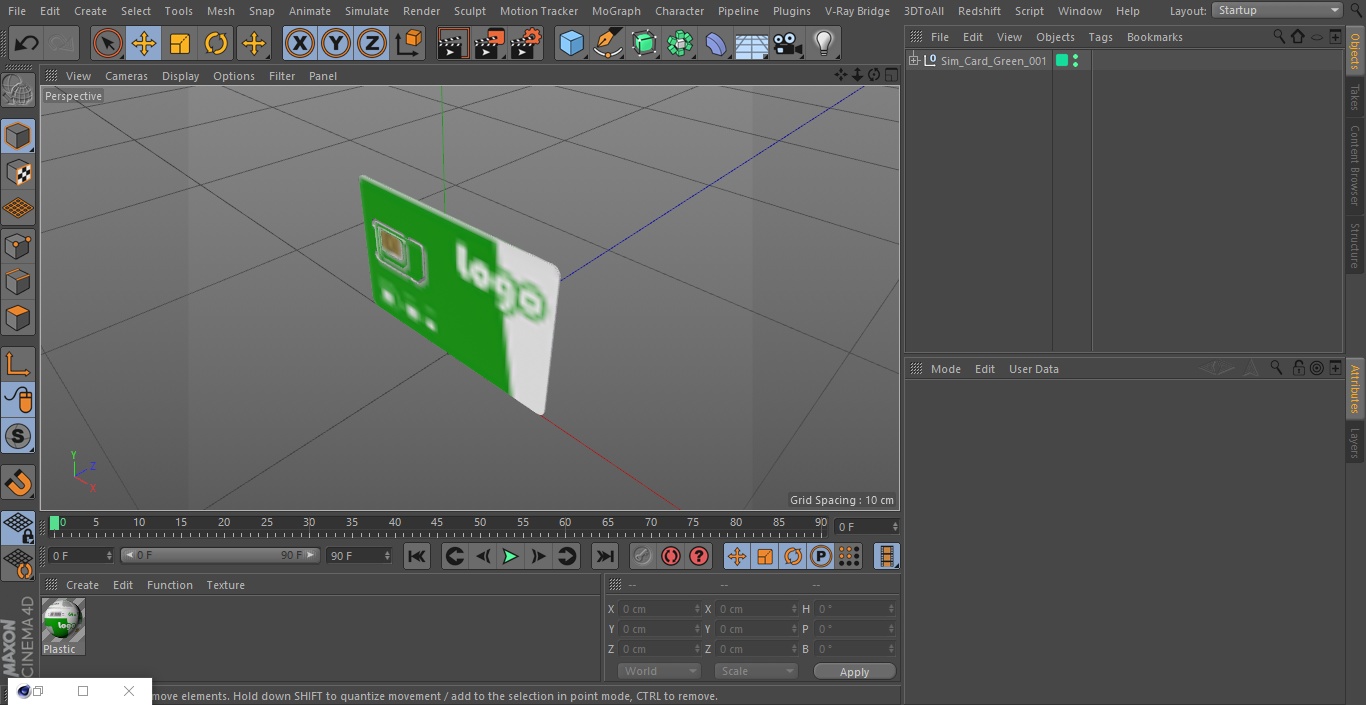Toggle Position keyframe recording icon
The width and height of the screenshot is (1366, 705).
point(737,556)
